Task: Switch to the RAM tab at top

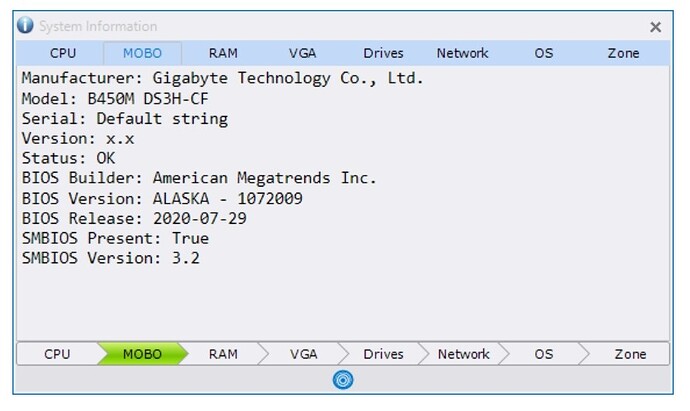Action: click(223, 53)
